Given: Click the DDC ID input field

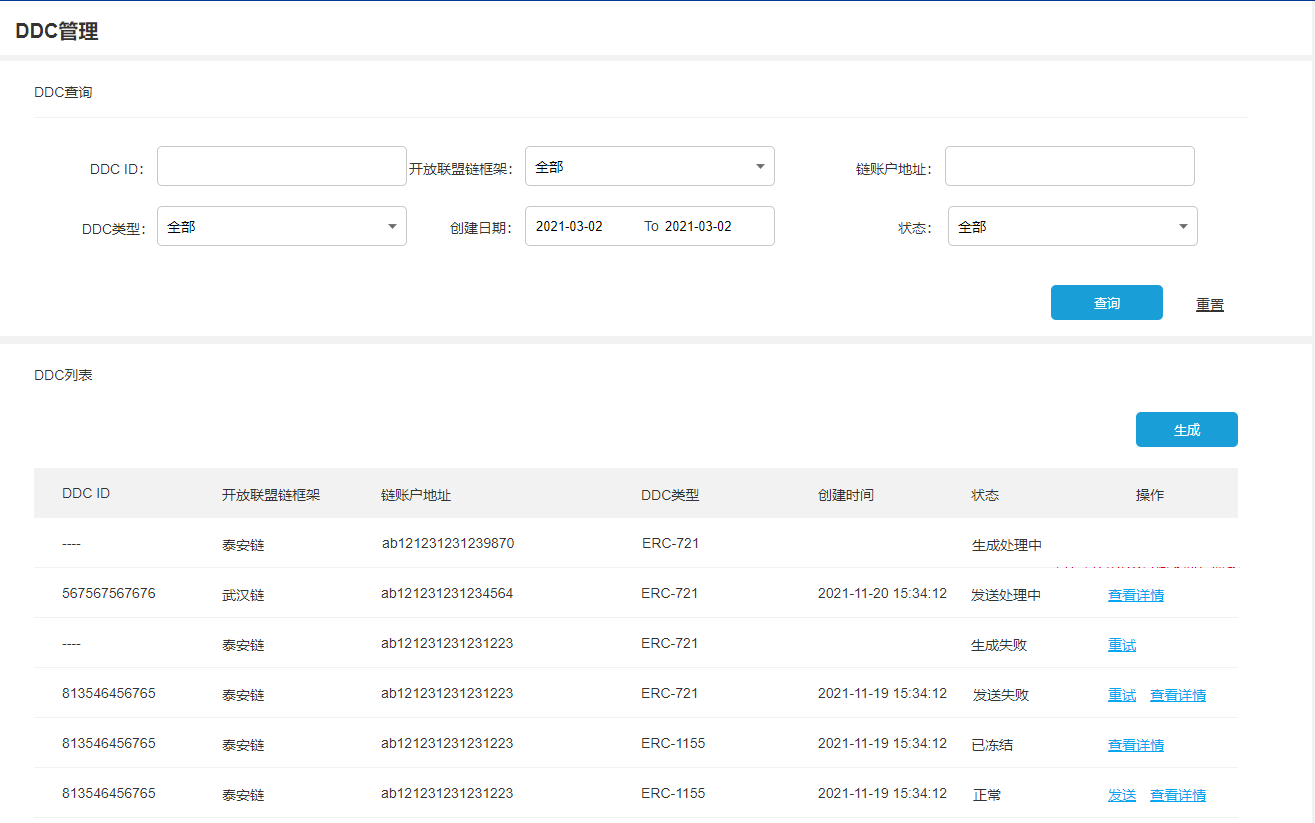Looking at the screenshot, I should [x=282, y=166].
